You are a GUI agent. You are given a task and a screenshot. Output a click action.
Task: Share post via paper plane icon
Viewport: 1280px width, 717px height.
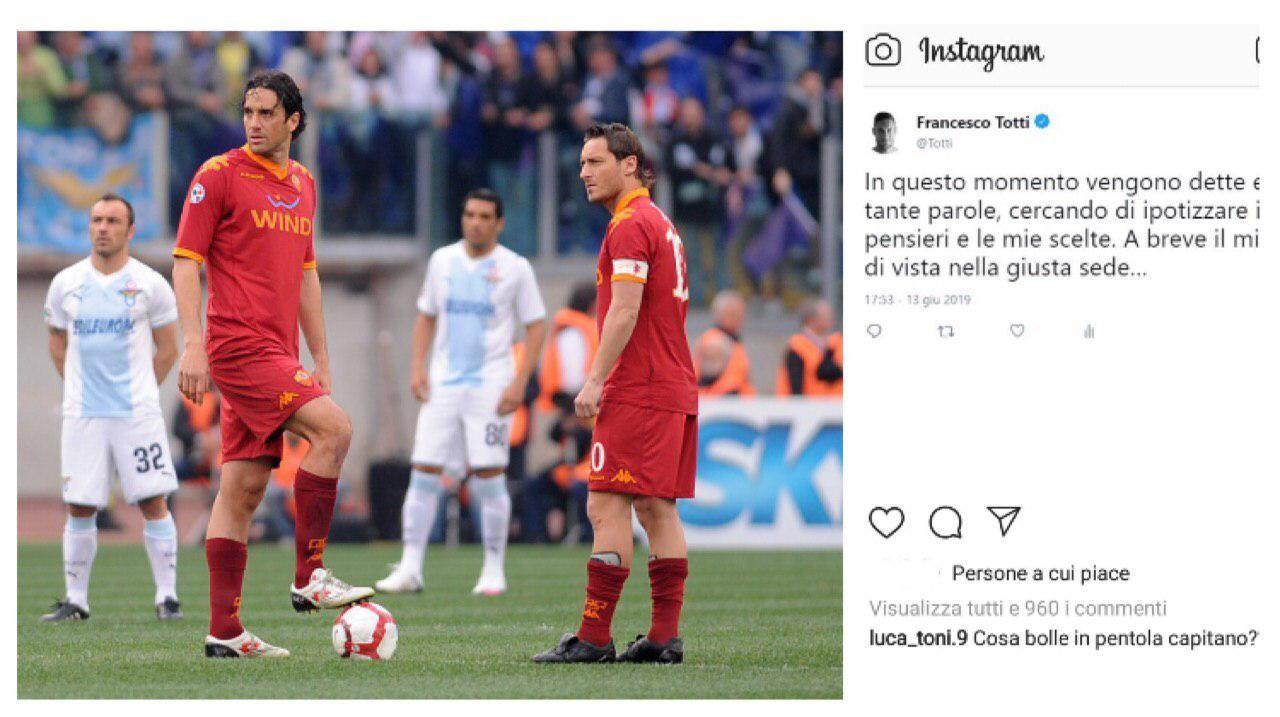pos(1003,521)
